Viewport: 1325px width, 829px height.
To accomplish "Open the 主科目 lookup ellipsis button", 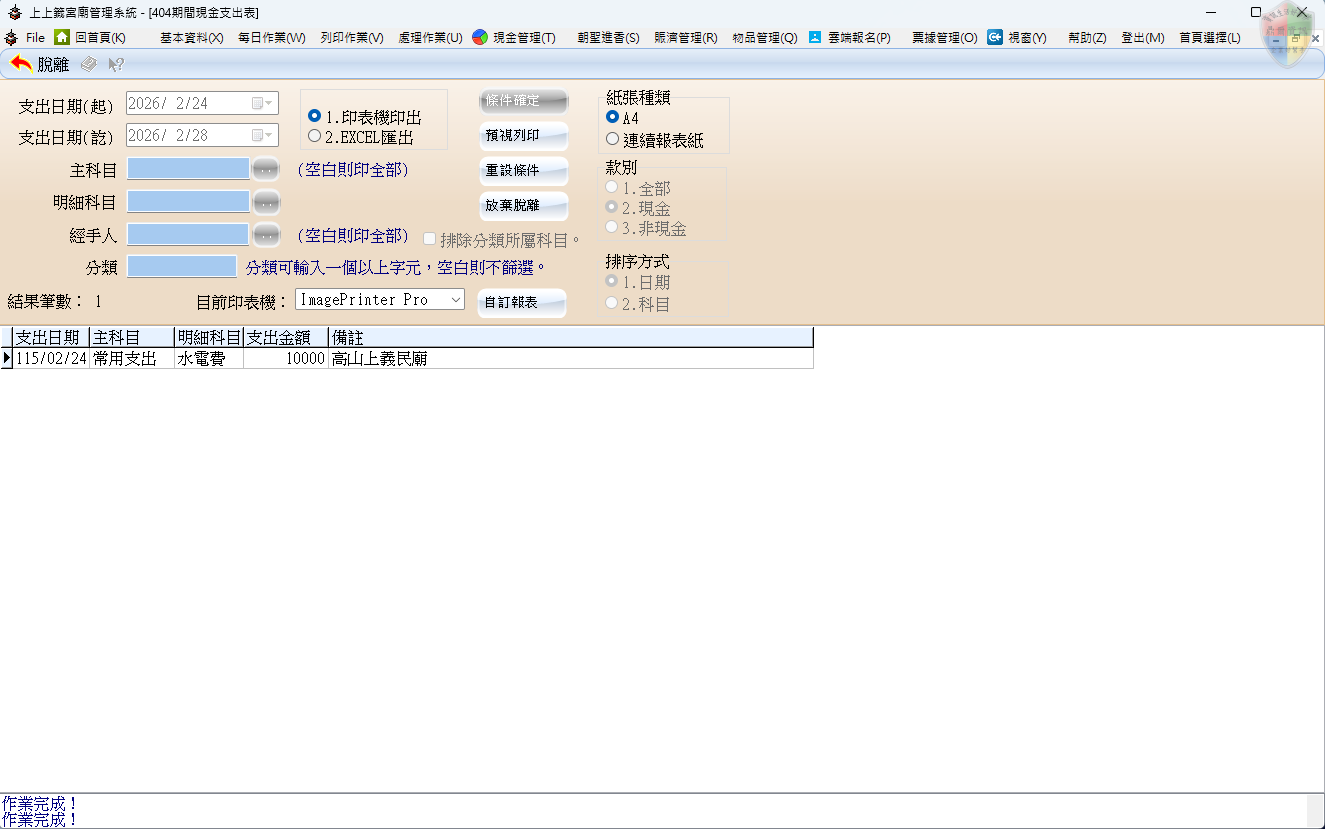I will tap(266, 169).
